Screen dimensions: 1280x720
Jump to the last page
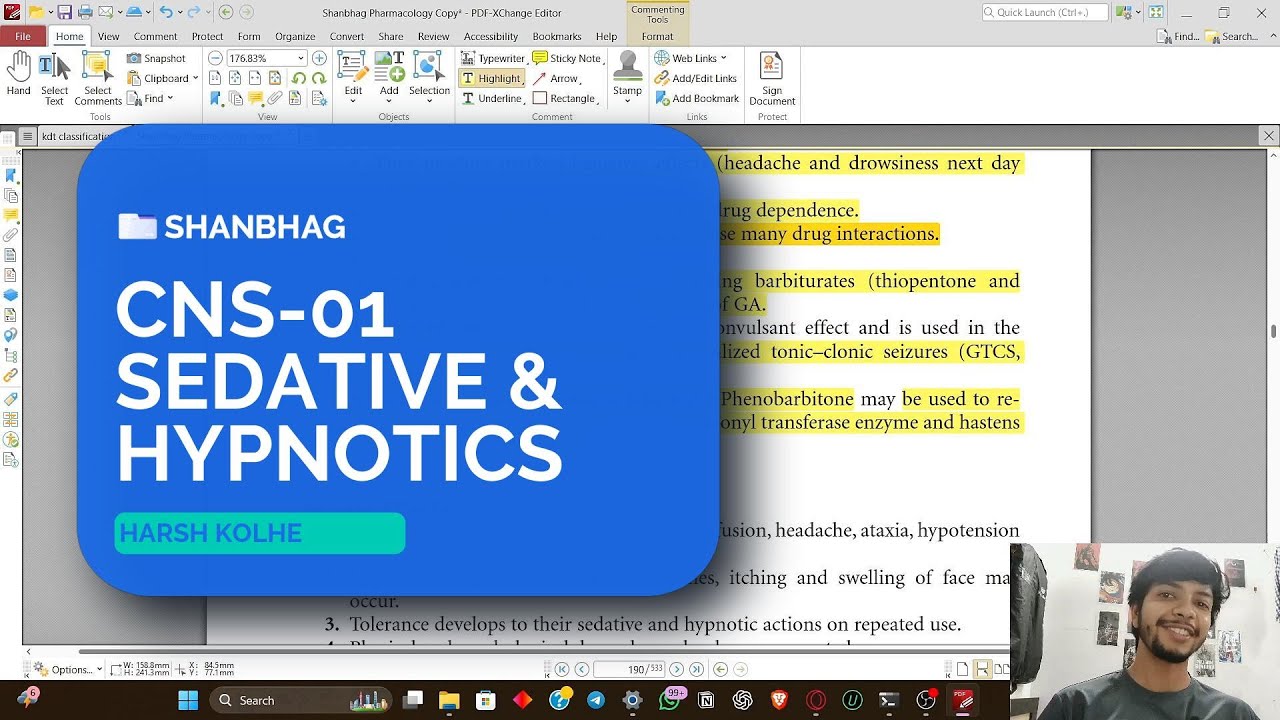(x=696, y=669)
